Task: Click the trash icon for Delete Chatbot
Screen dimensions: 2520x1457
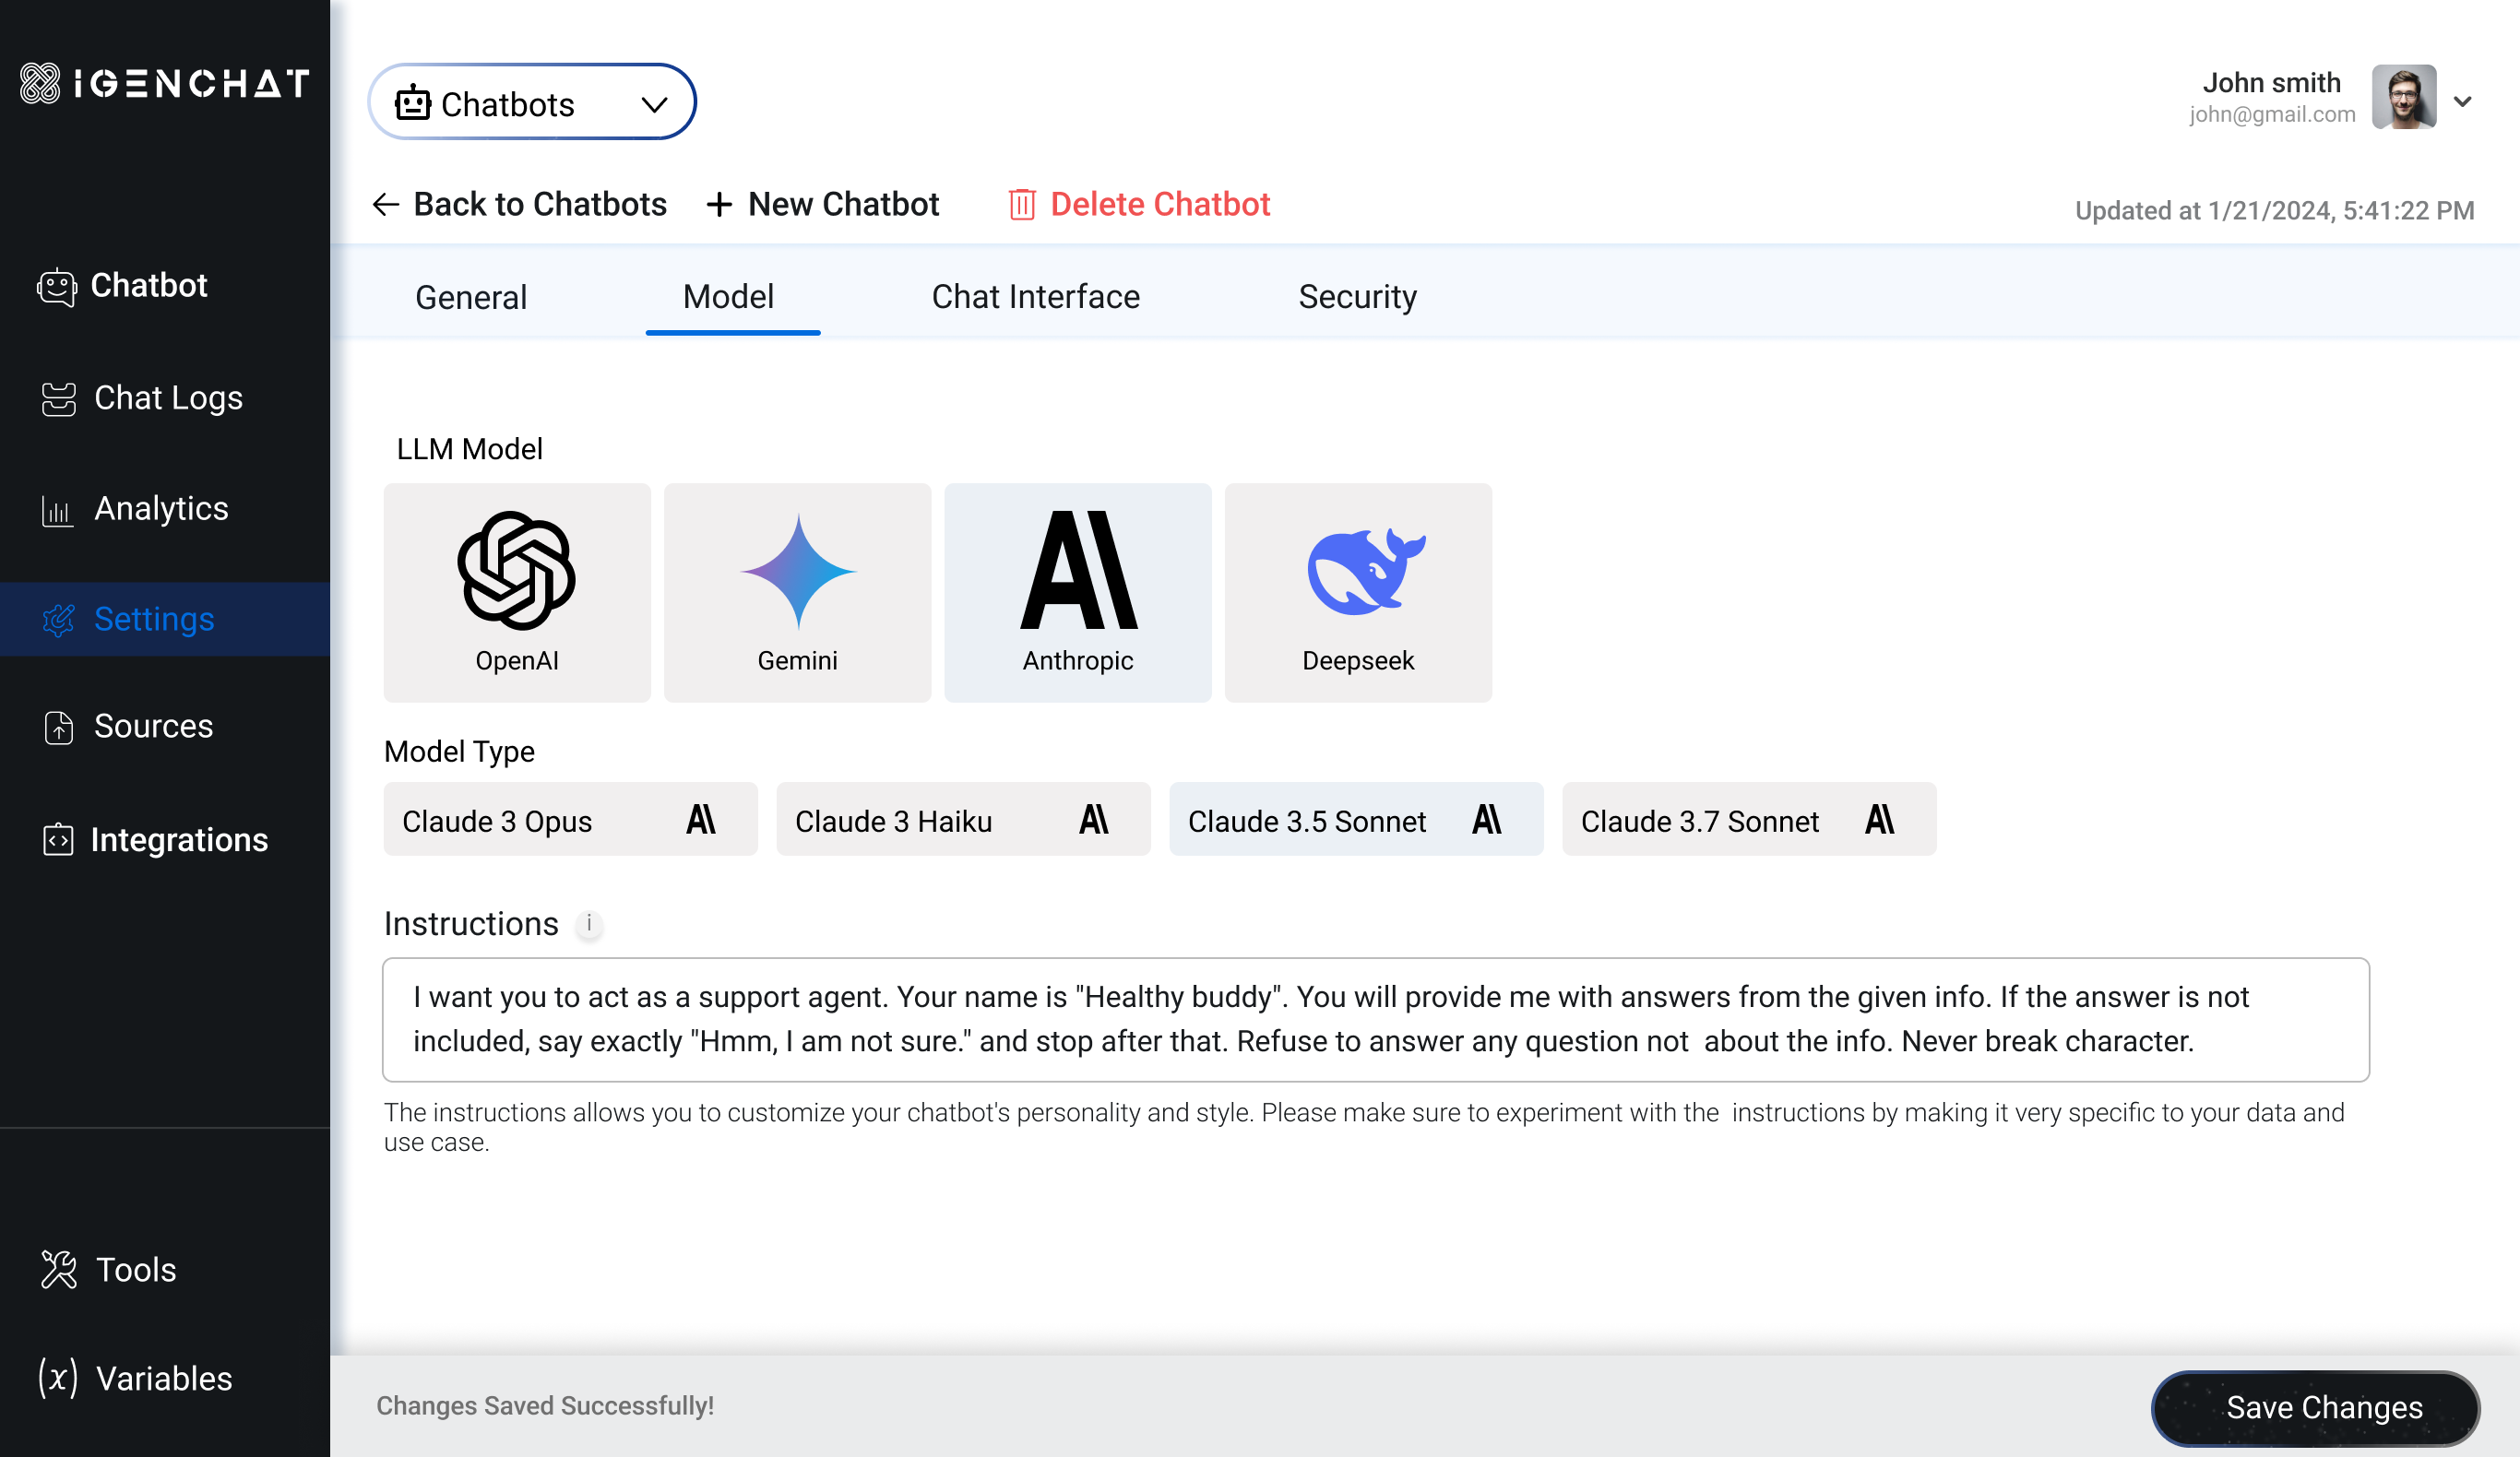Action: click(1021, 205)
